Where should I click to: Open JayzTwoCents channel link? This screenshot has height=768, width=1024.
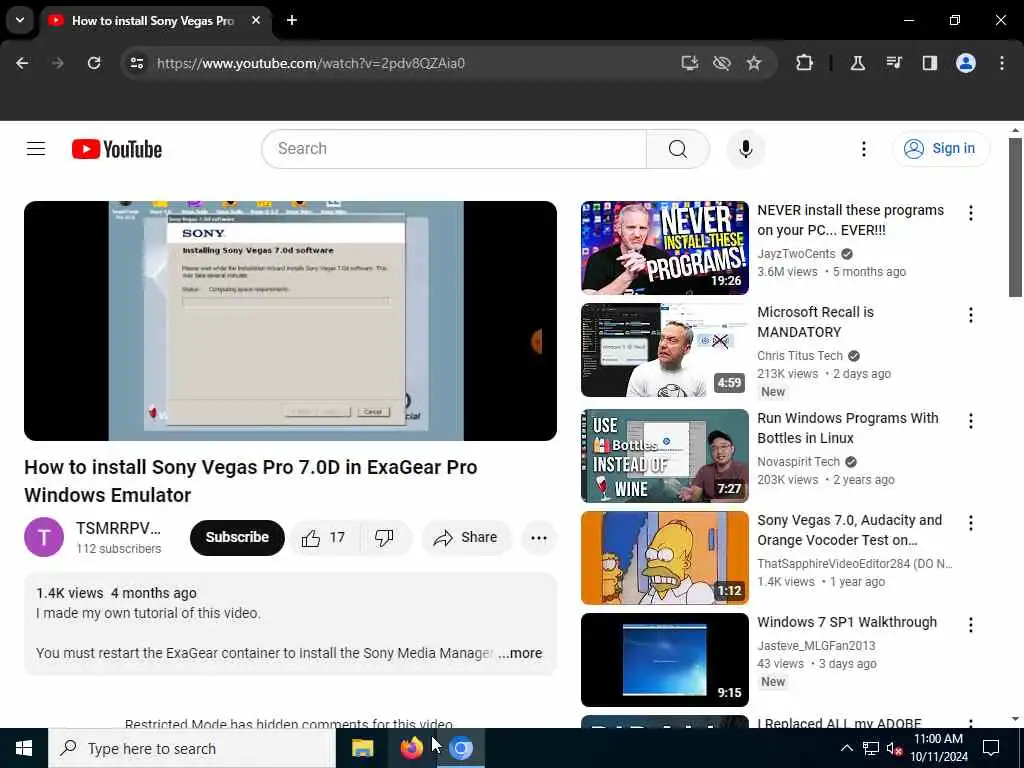tap(796, 253)
